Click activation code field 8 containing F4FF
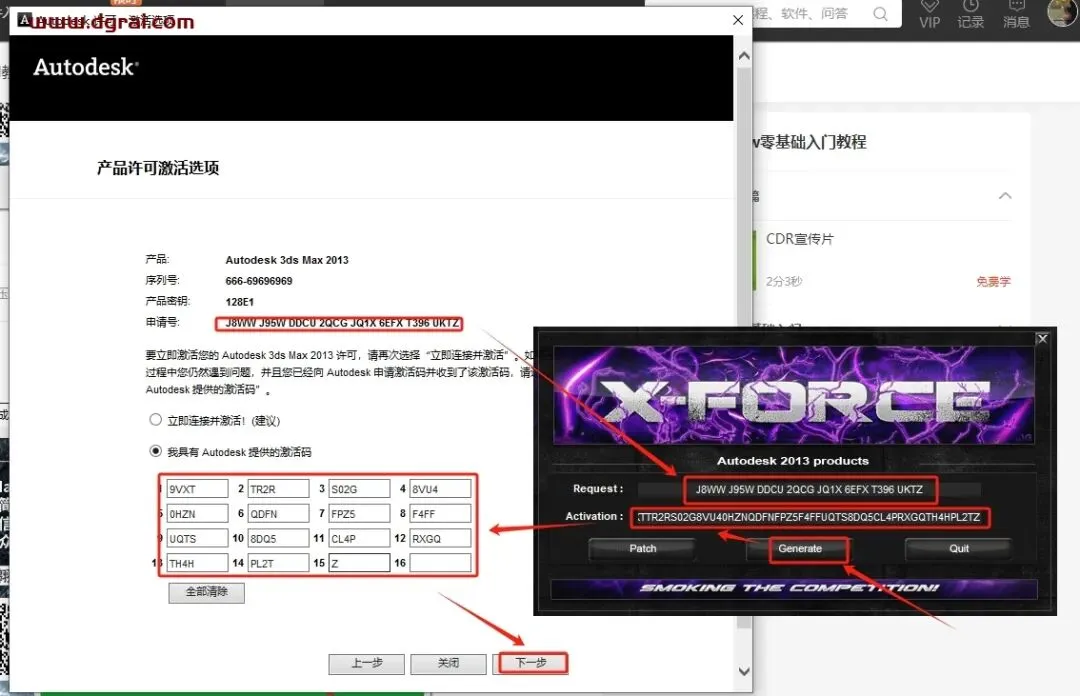Screen dimensions: 1080x696 coord(440,513)
